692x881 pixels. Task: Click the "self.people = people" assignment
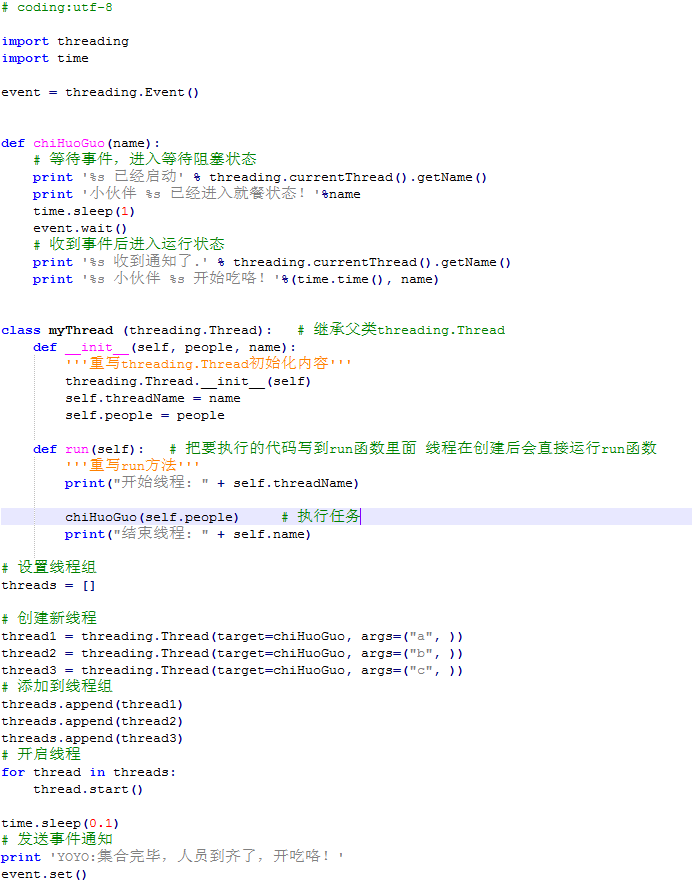[x=144, y=415]
